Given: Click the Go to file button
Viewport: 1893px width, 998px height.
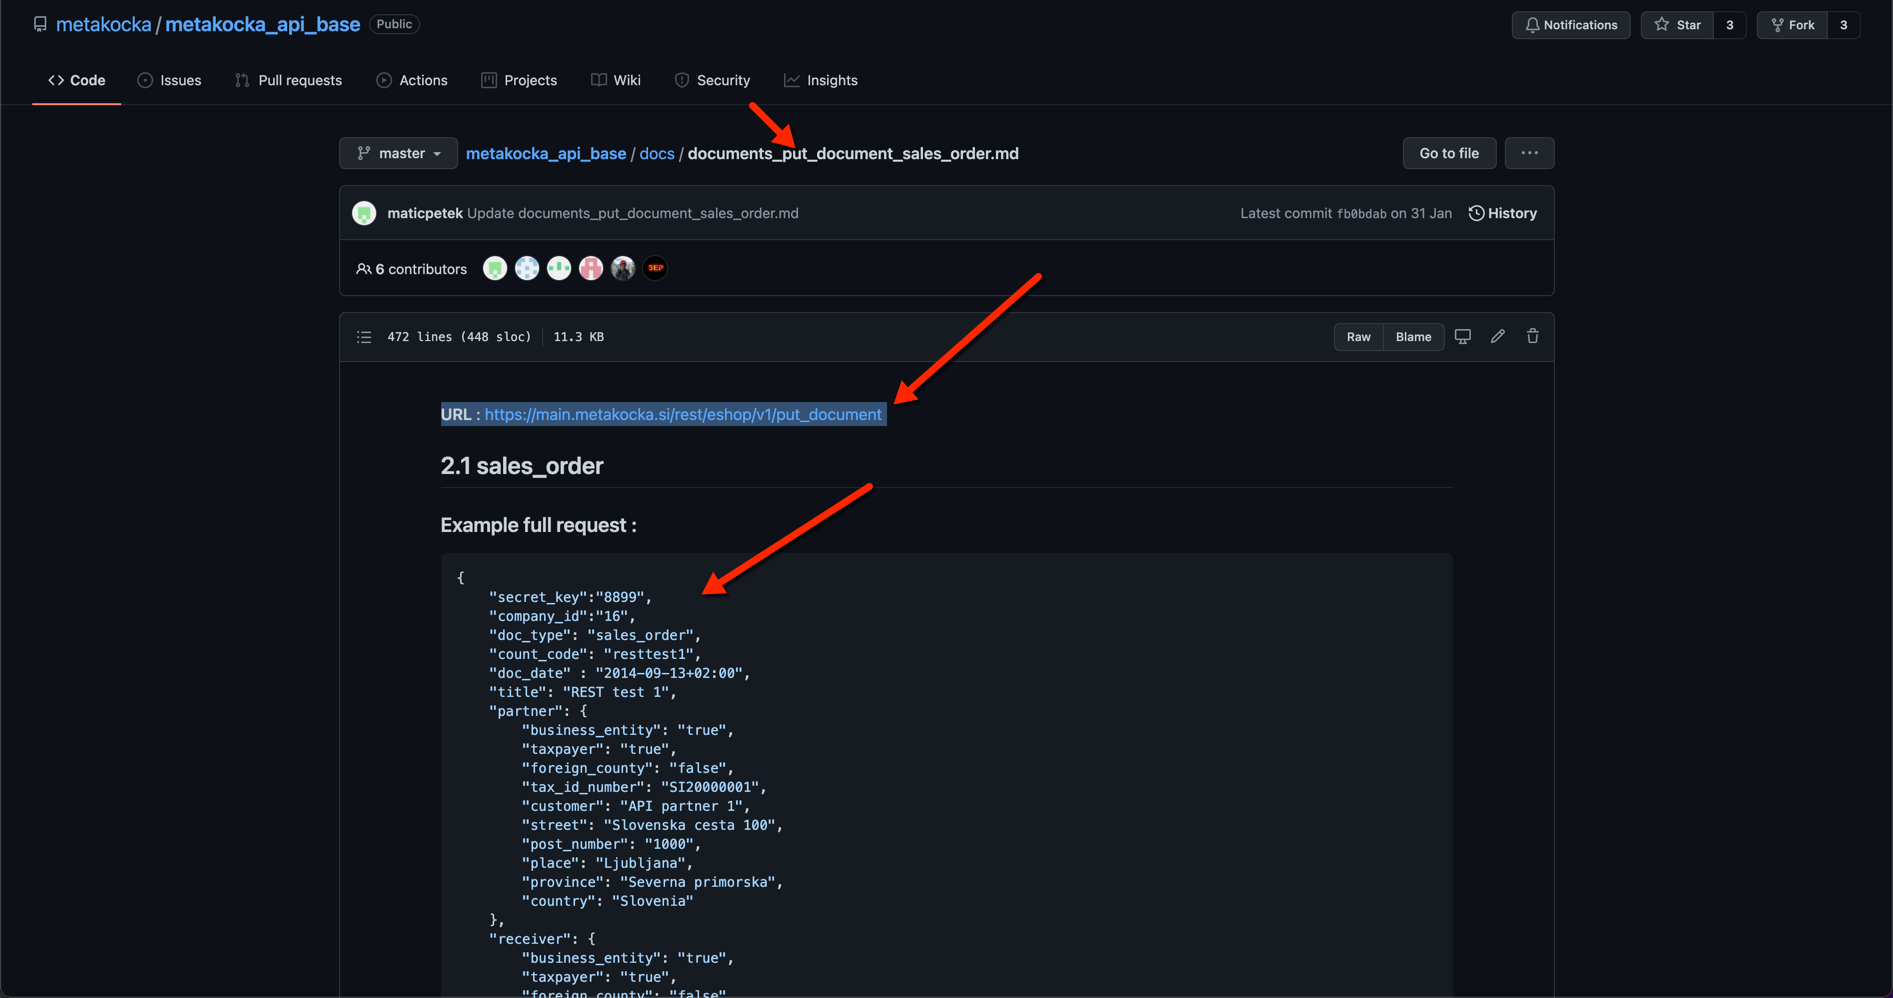Looking at the screenshot, I should point(1449,153).
